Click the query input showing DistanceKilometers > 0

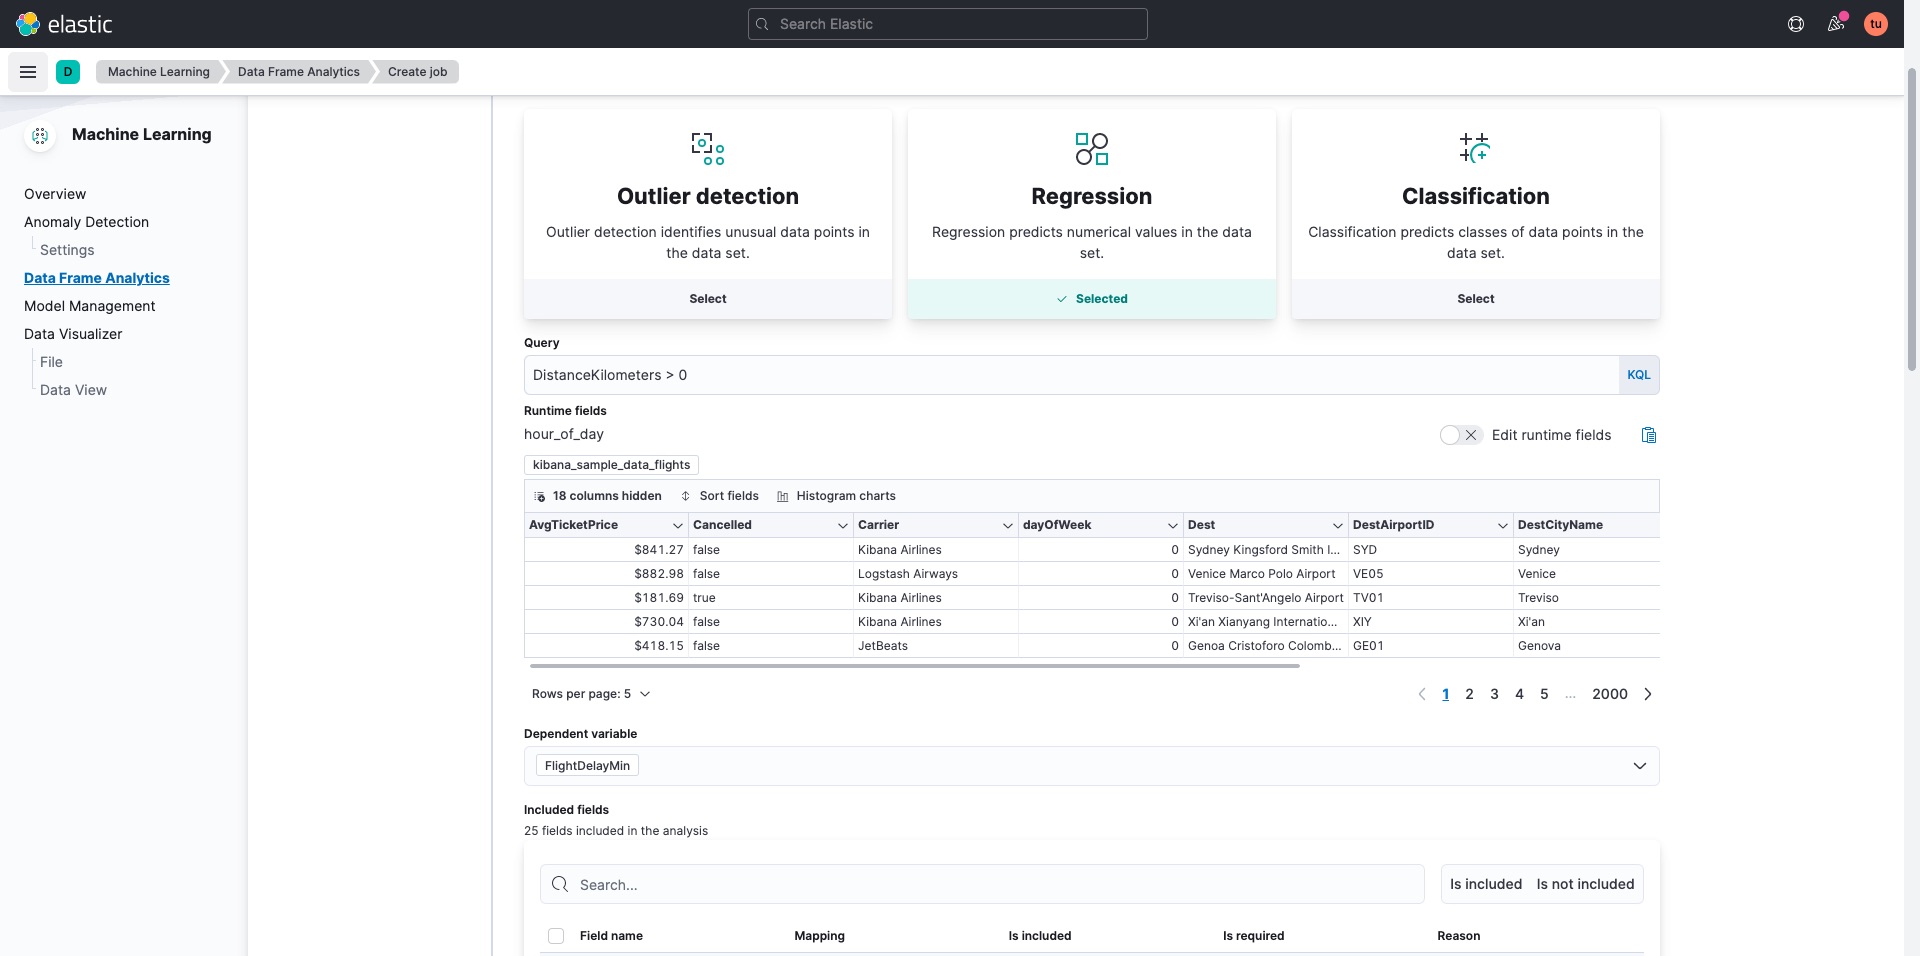point(1000,374)
